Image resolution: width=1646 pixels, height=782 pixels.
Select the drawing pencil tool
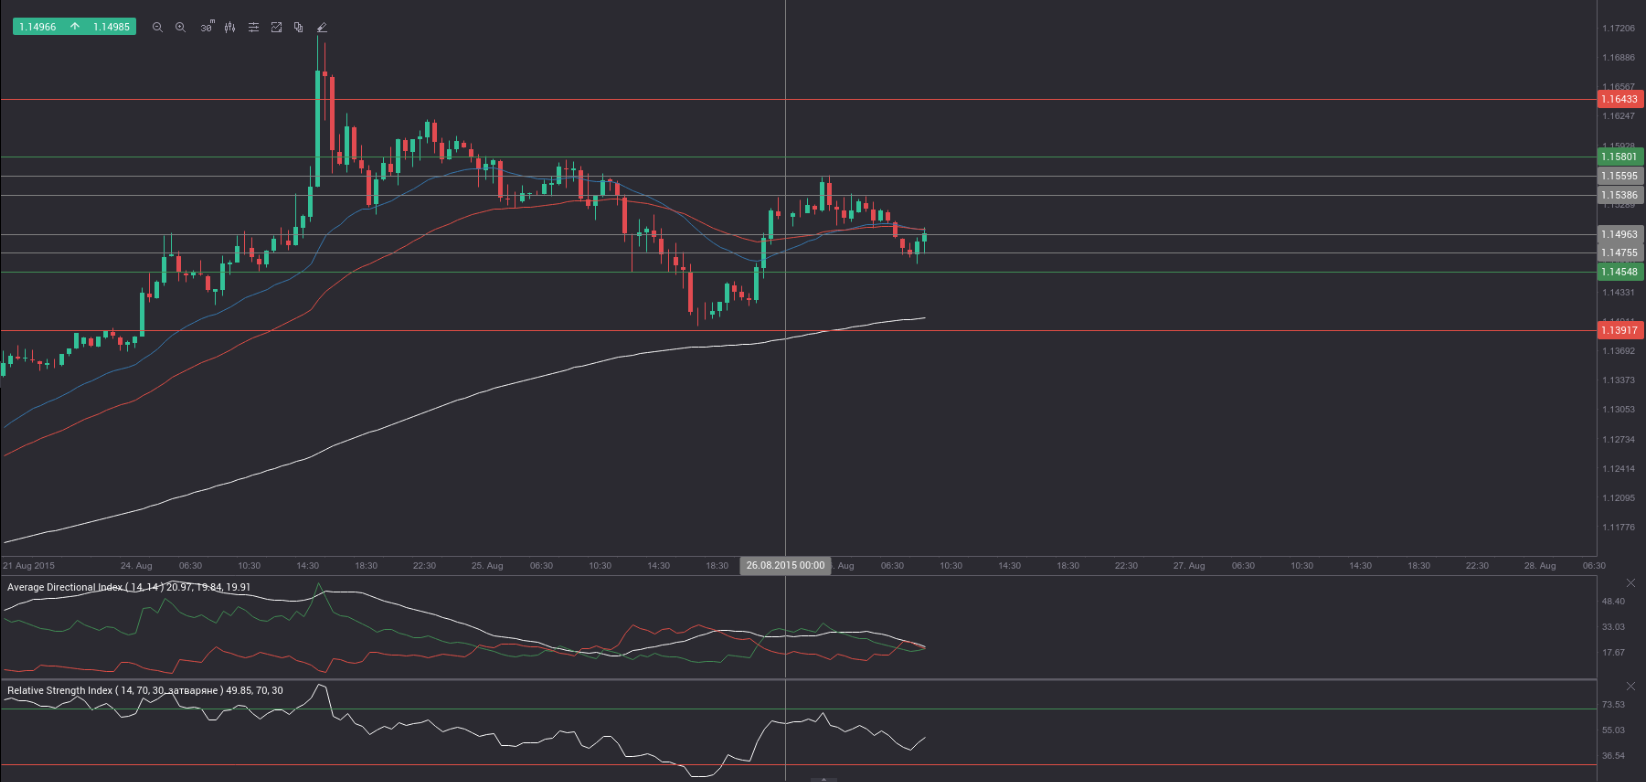(322, 27)
